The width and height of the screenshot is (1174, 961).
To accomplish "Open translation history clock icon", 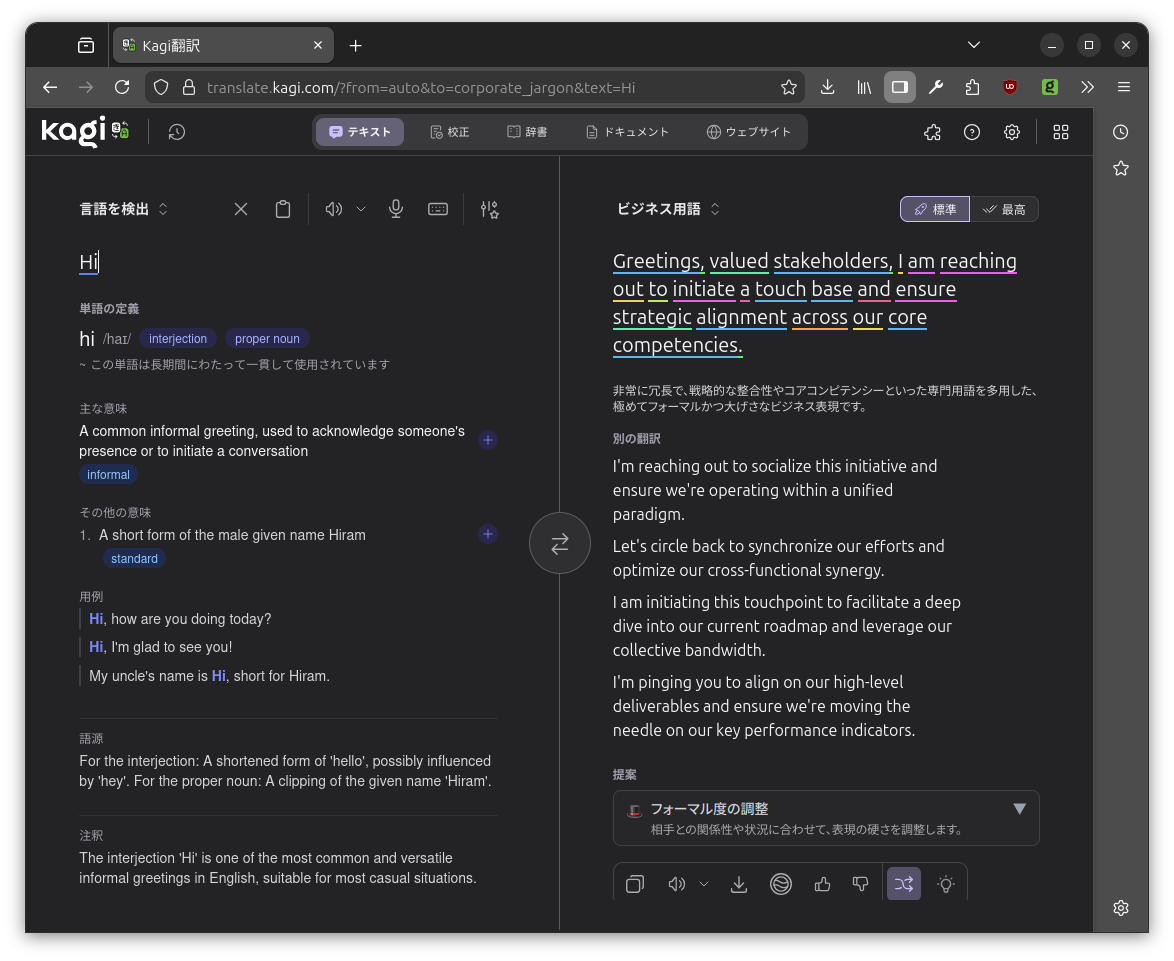I will pos(177,132).
